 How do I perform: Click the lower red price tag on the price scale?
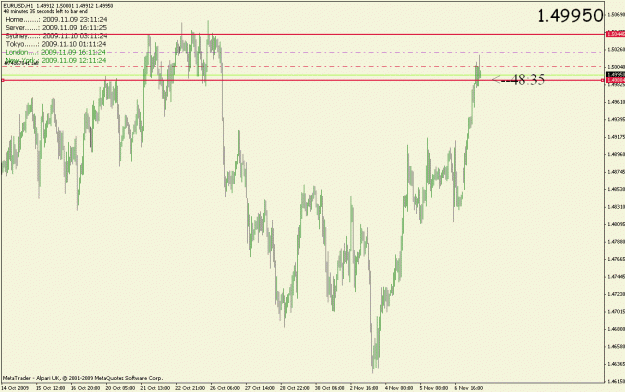(x=615, y=80)
